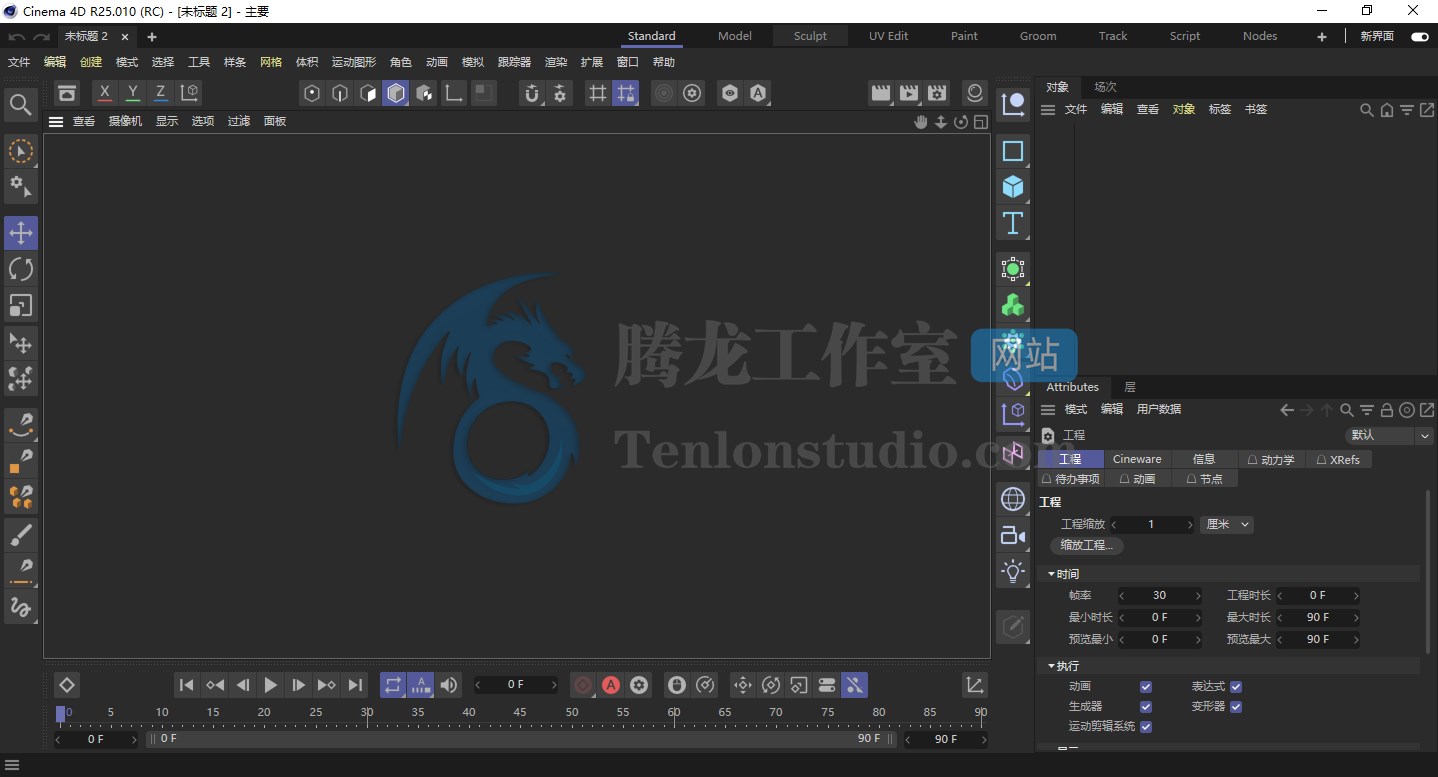Open the 动力学 tab
The width and height of the screenshot is (1438, 777).
point(1271,459)
